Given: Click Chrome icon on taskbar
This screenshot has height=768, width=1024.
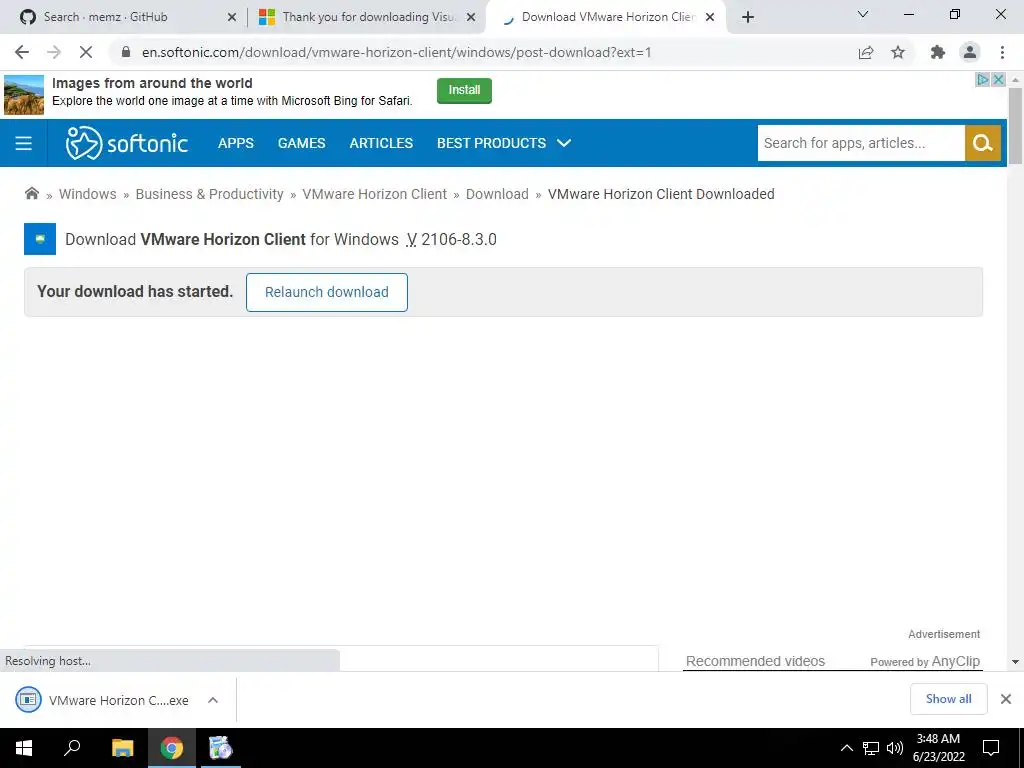Looking at the screenshot, I should point(172,748).
